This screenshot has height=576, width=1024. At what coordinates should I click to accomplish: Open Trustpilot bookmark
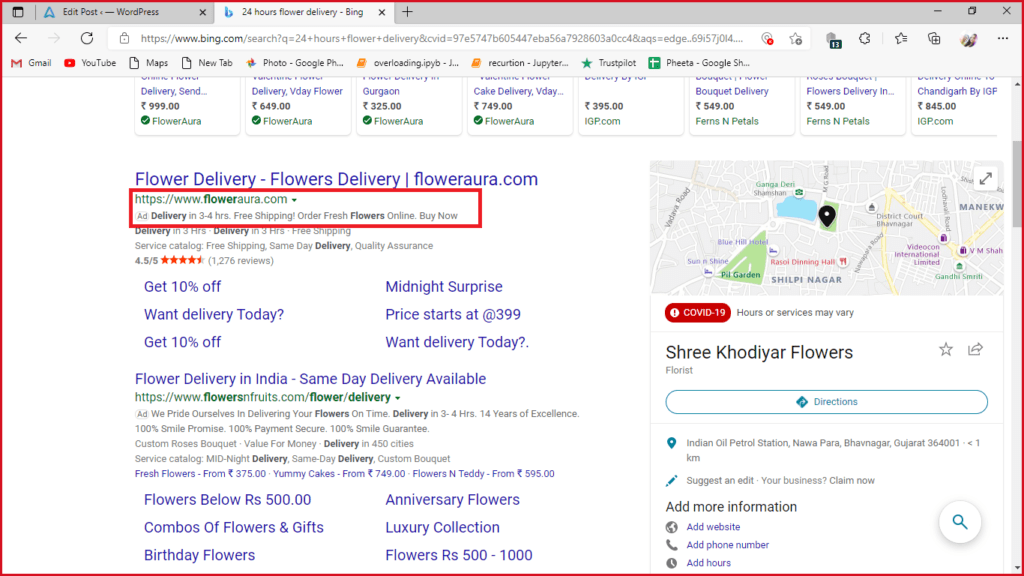[x=609, y=63]
